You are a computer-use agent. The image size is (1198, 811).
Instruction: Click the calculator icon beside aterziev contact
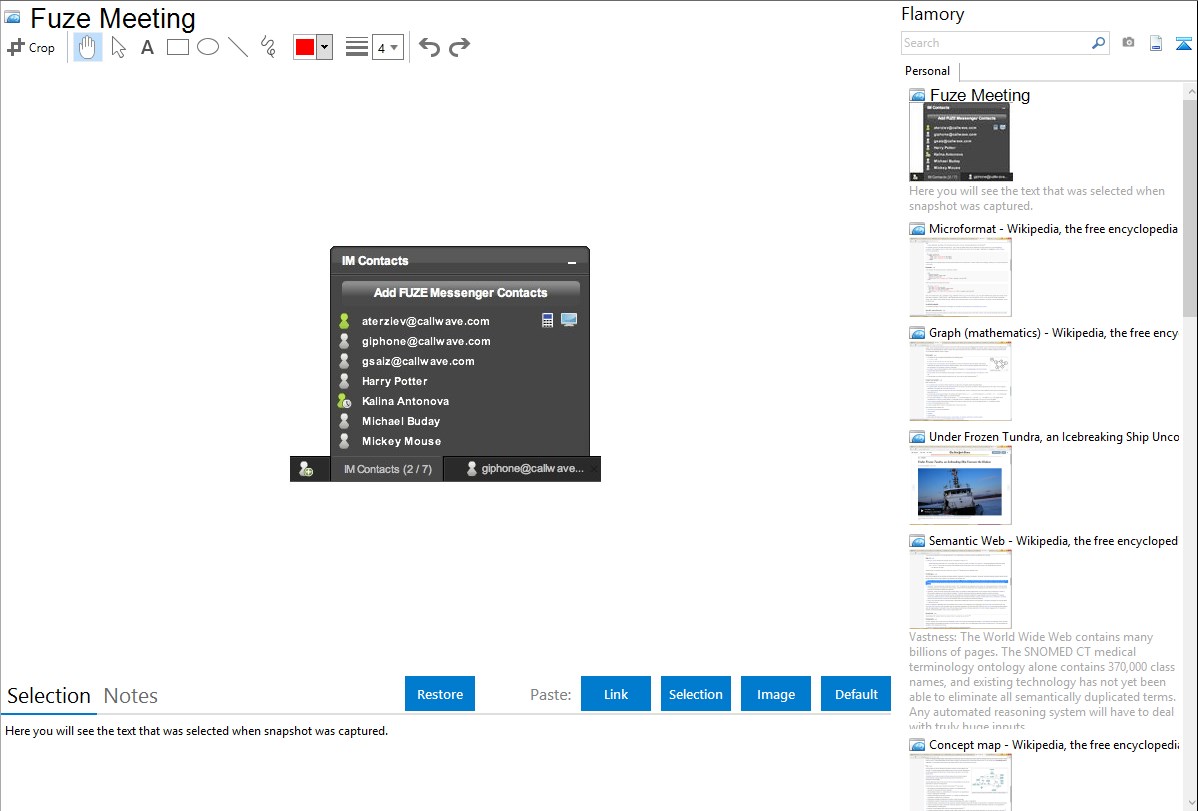(547, 320)
